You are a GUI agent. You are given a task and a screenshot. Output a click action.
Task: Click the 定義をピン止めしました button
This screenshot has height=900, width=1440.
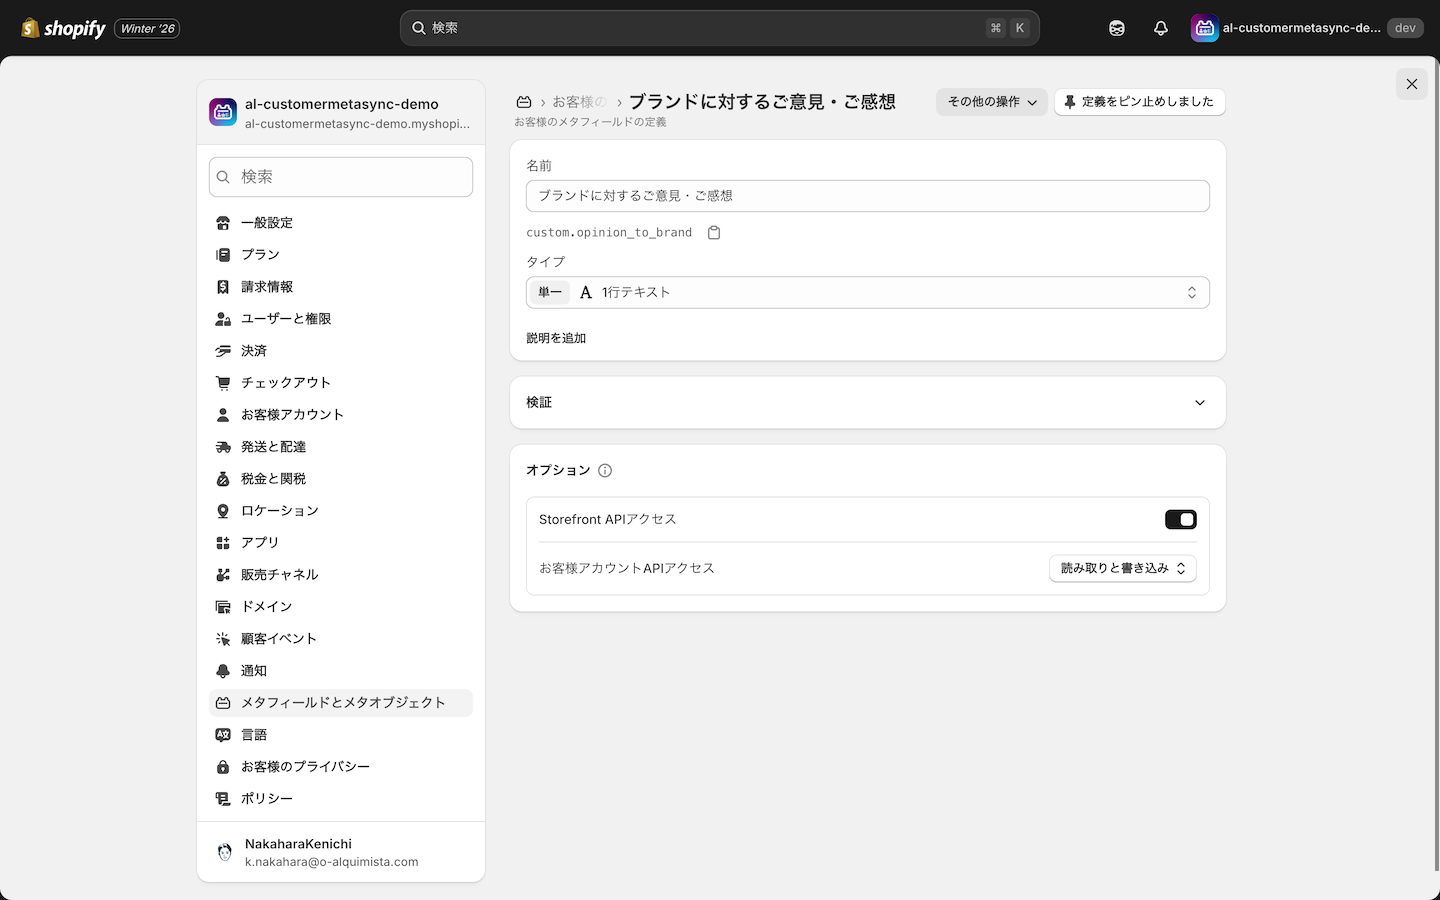pos(1139,102)
